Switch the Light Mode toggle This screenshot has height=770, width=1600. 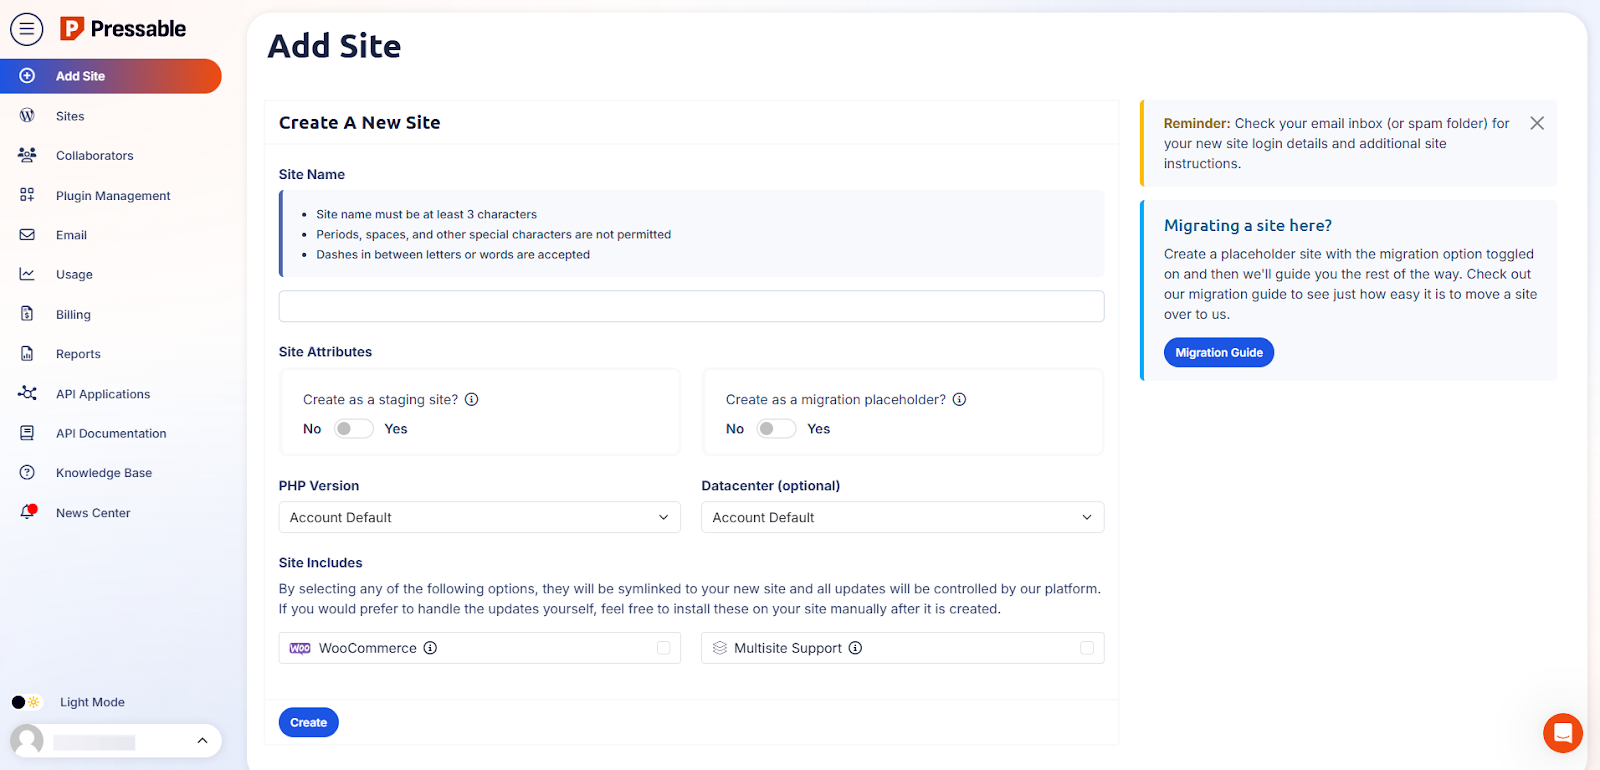tap(26, 702)
